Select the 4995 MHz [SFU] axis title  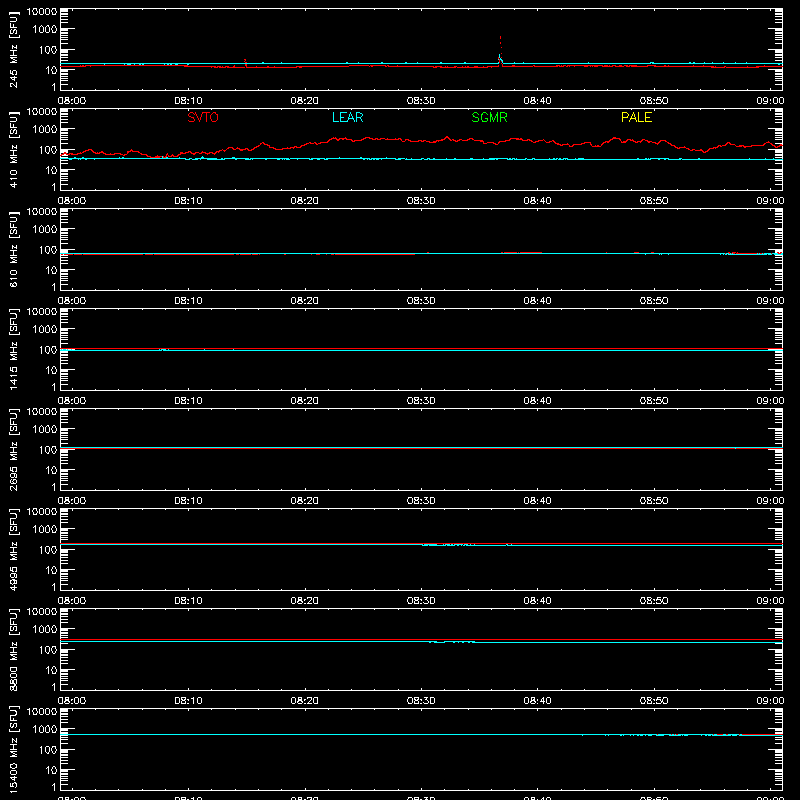coord(14,549)
